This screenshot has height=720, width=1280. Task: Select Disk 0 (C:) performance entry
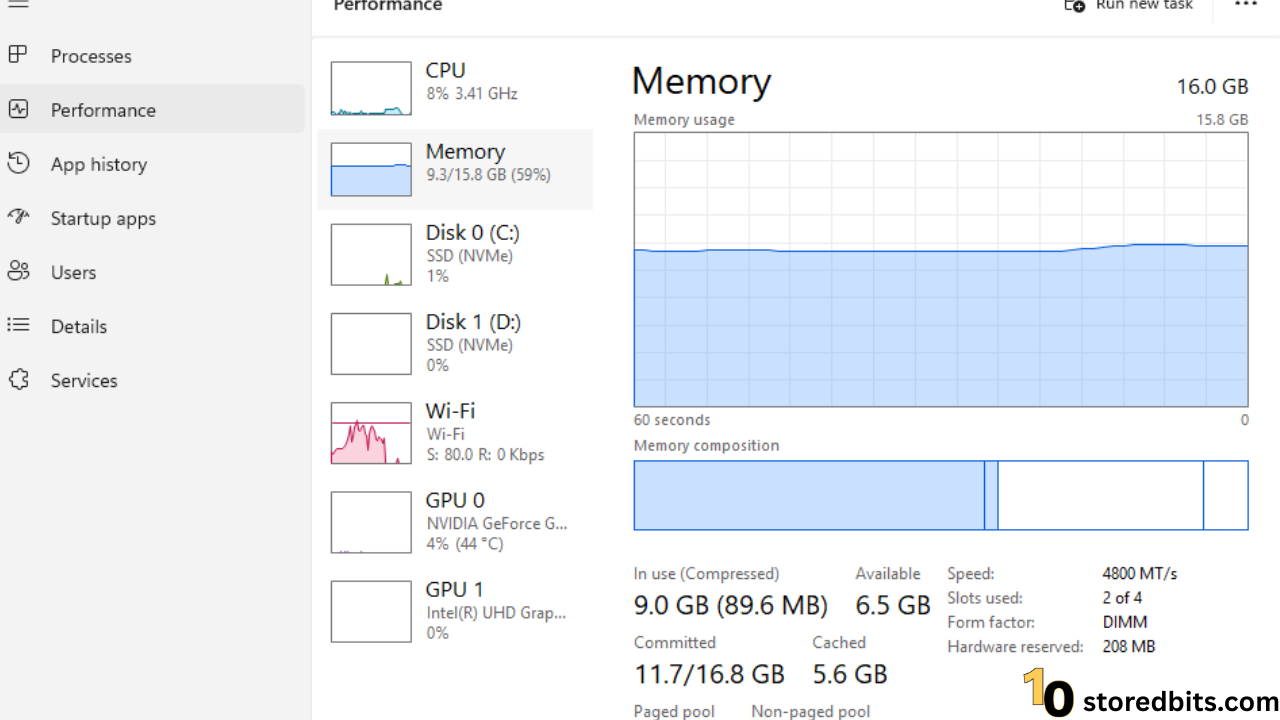[455, 253]
